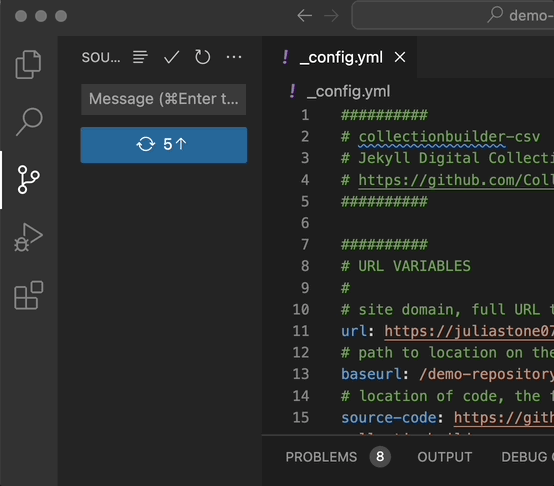
Task: Switch to the DEBUG console panel tab
Action: (x=527, y=457)
